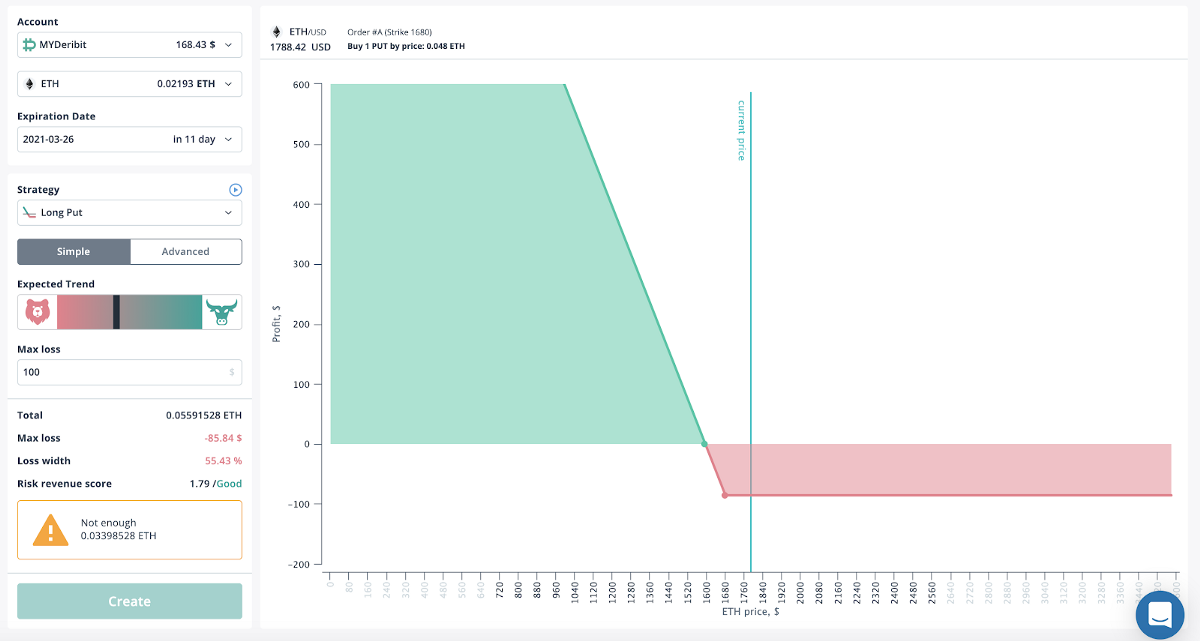Image resolution: width=1200 pixels, height=641 pixels.
Task: Switch to the Simple tab
Action: click(74, 252)
